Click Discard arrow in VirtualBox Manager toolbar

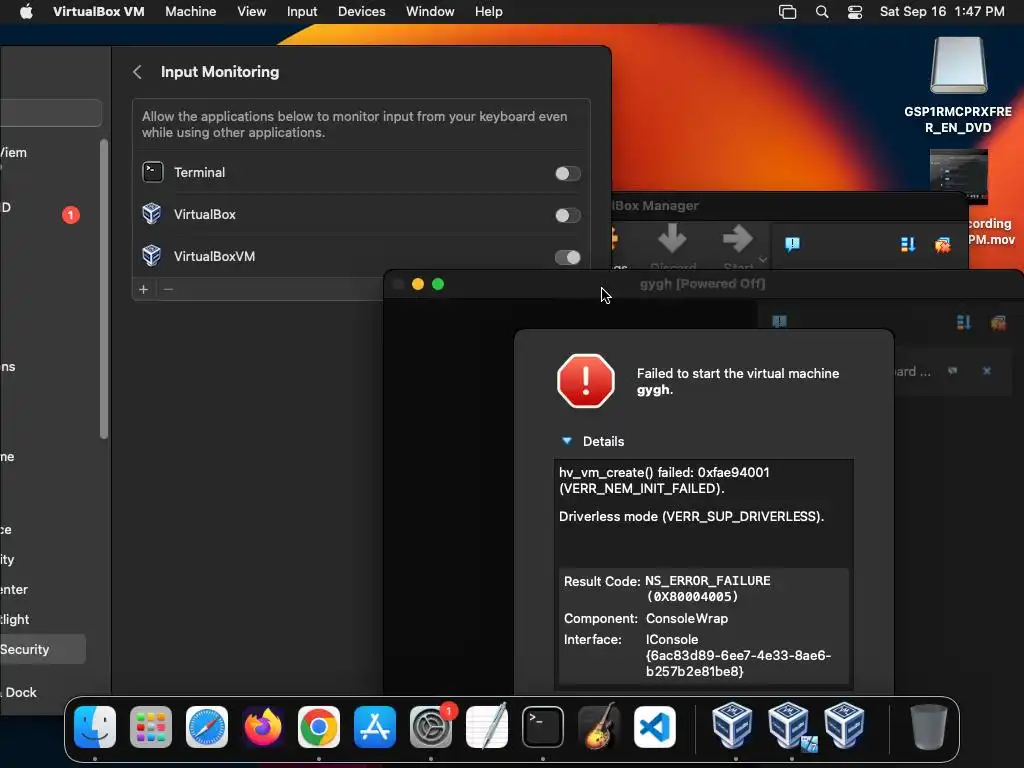click(672, 239)
